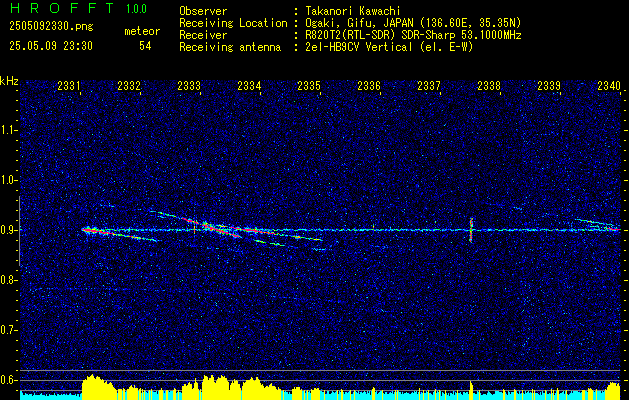The height and width of the screenshot is (400, 629).
Task: Click the meteor label
Action: click(x=142, y=31)
